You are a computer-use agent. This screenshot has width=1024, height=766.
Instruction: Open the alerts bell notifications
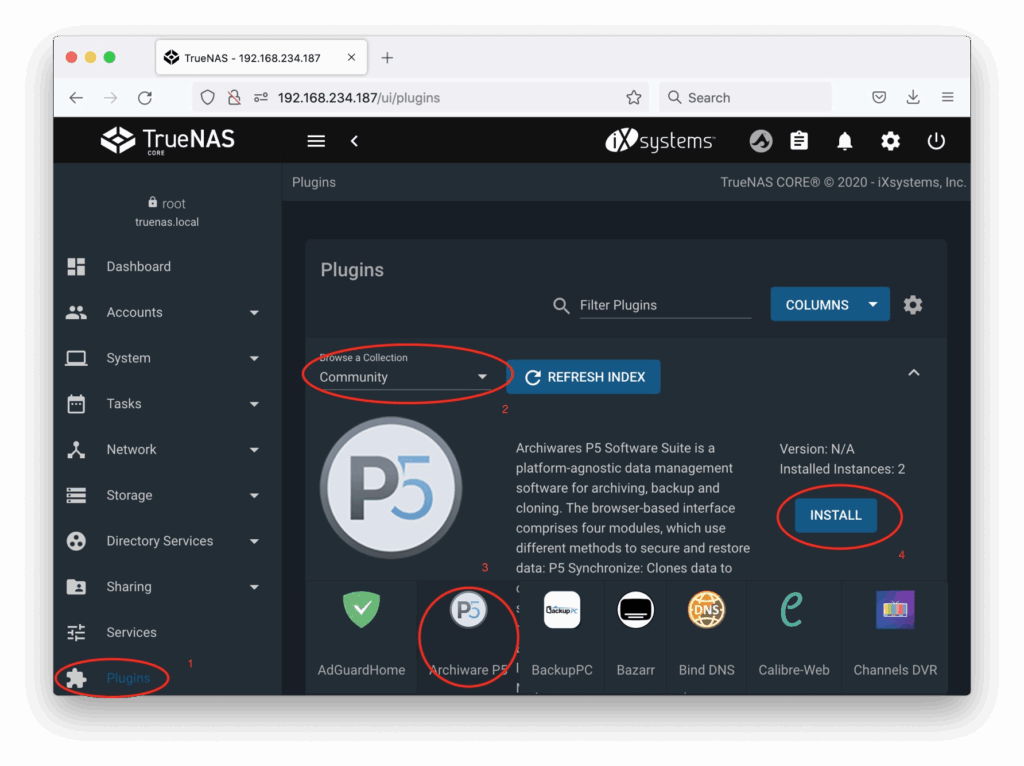point(845,141)
